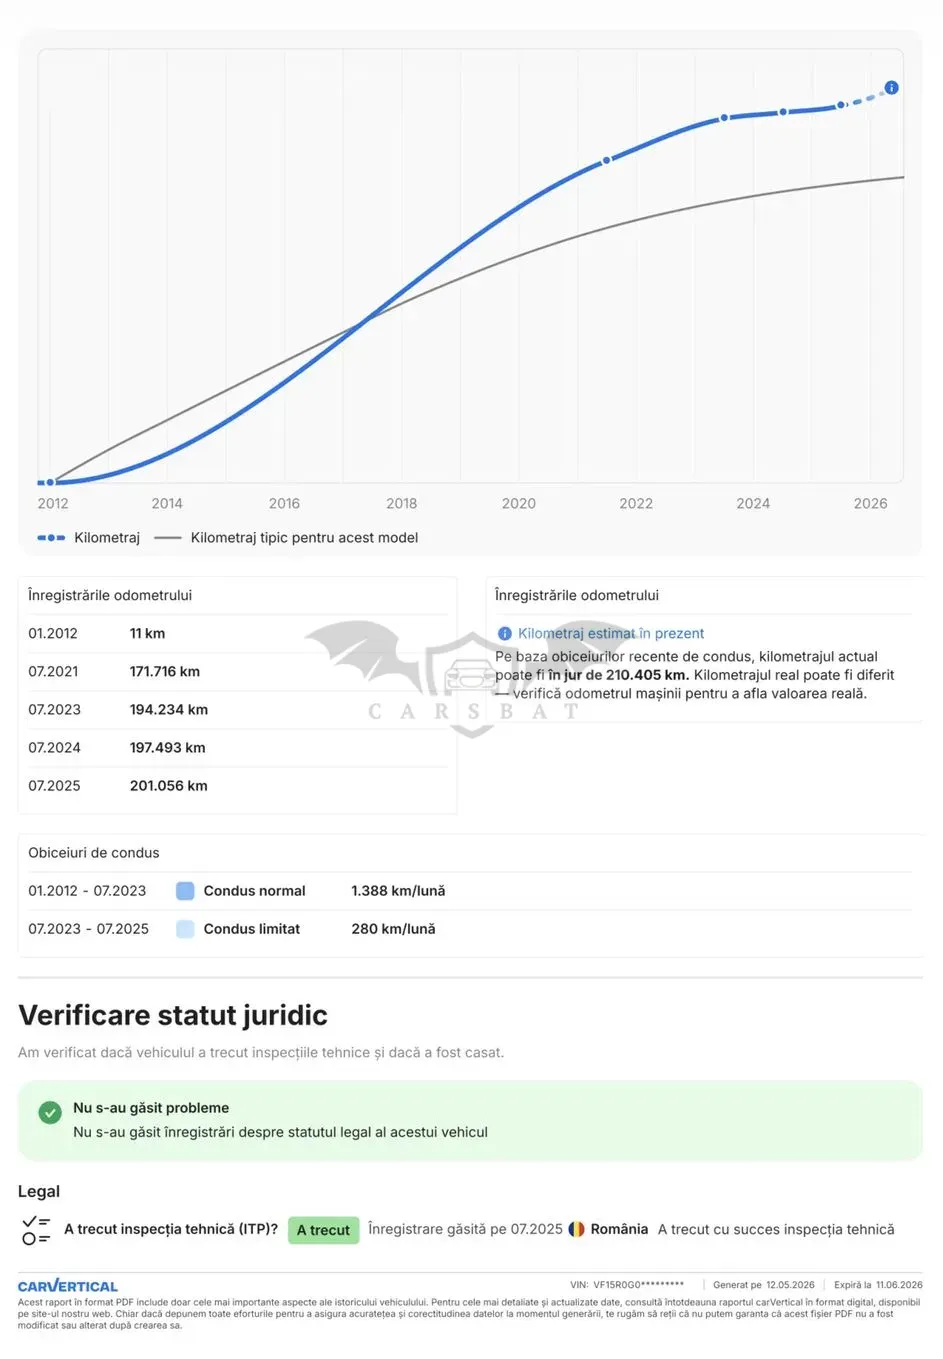The image size is (943, 1359).
Task: Click the Kilometraj estimat în prezent link
Action: 611,634
